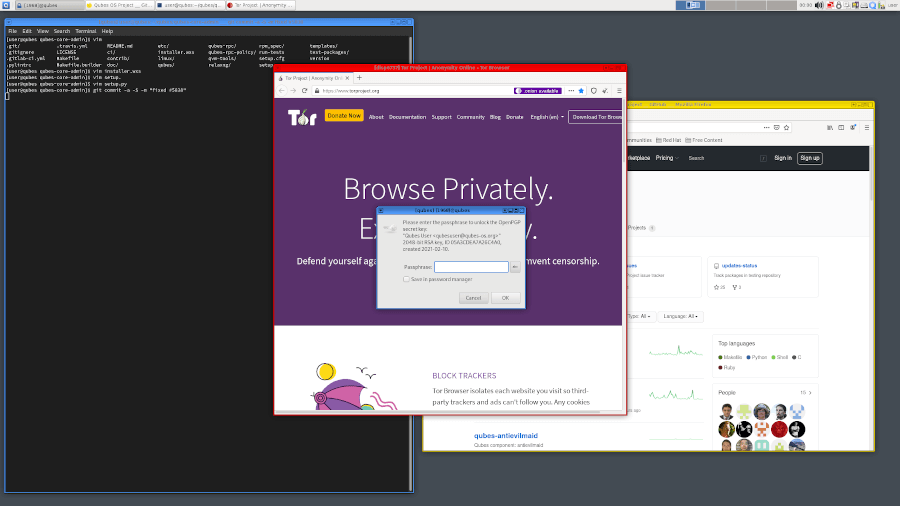Open the qubes-antievilmaid repository link
The width and height of the screenshot is (900, 506).
(x=506, y=435)
